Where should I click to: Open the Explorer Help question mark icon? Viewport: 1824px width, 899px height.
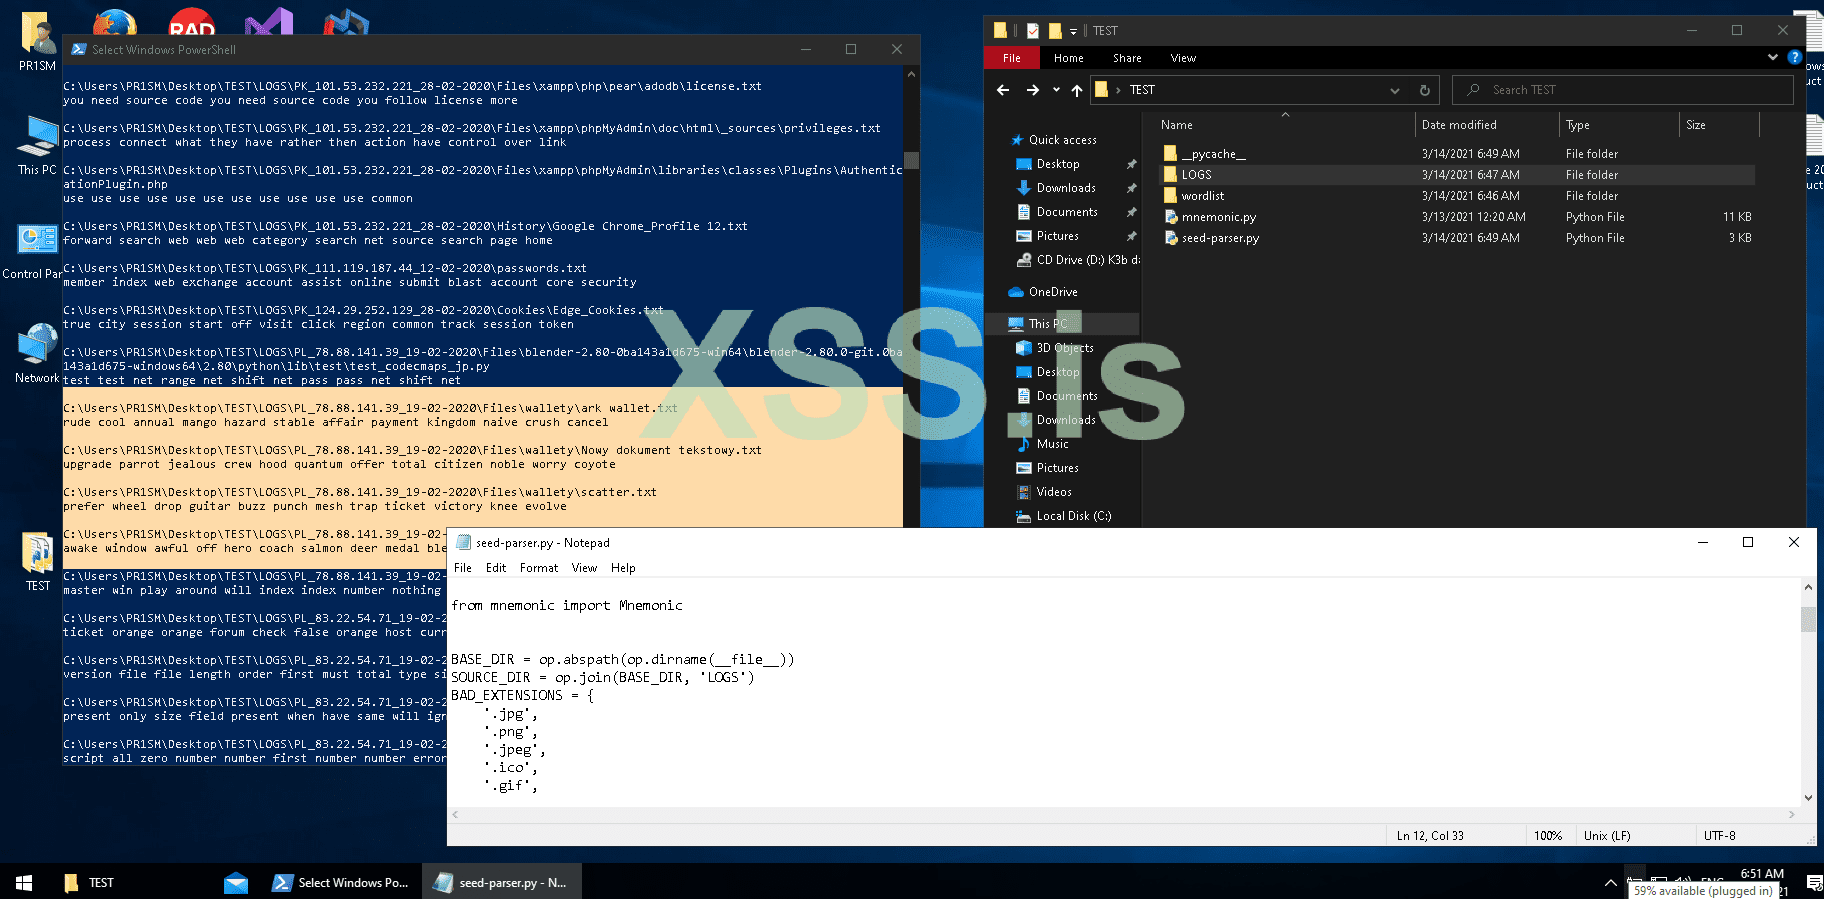[x=1794, y=58]
